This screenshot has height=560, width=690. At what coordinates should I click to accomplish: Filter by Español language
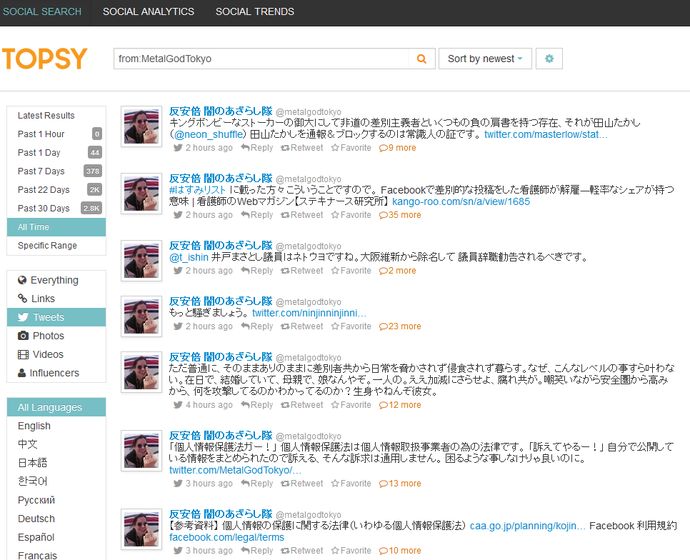[36, 537]
